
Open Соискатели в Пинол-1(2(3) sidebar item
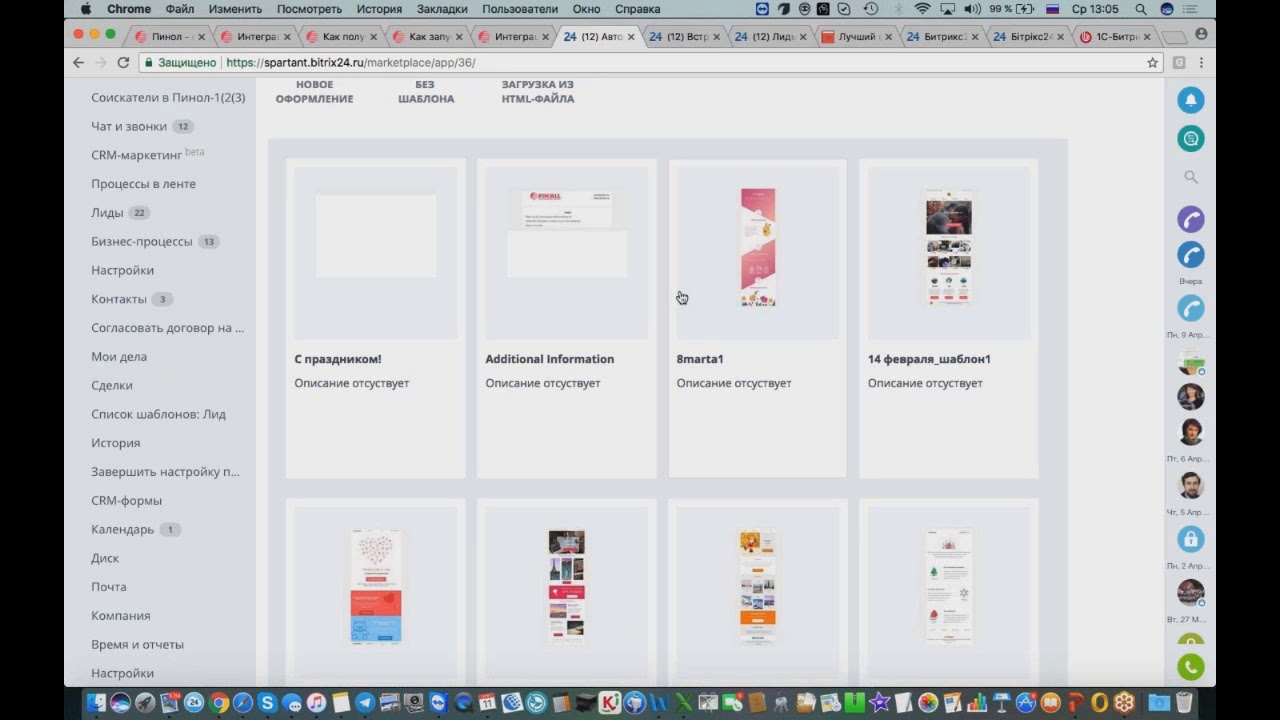pyautogui.click(x=168, y=98)
